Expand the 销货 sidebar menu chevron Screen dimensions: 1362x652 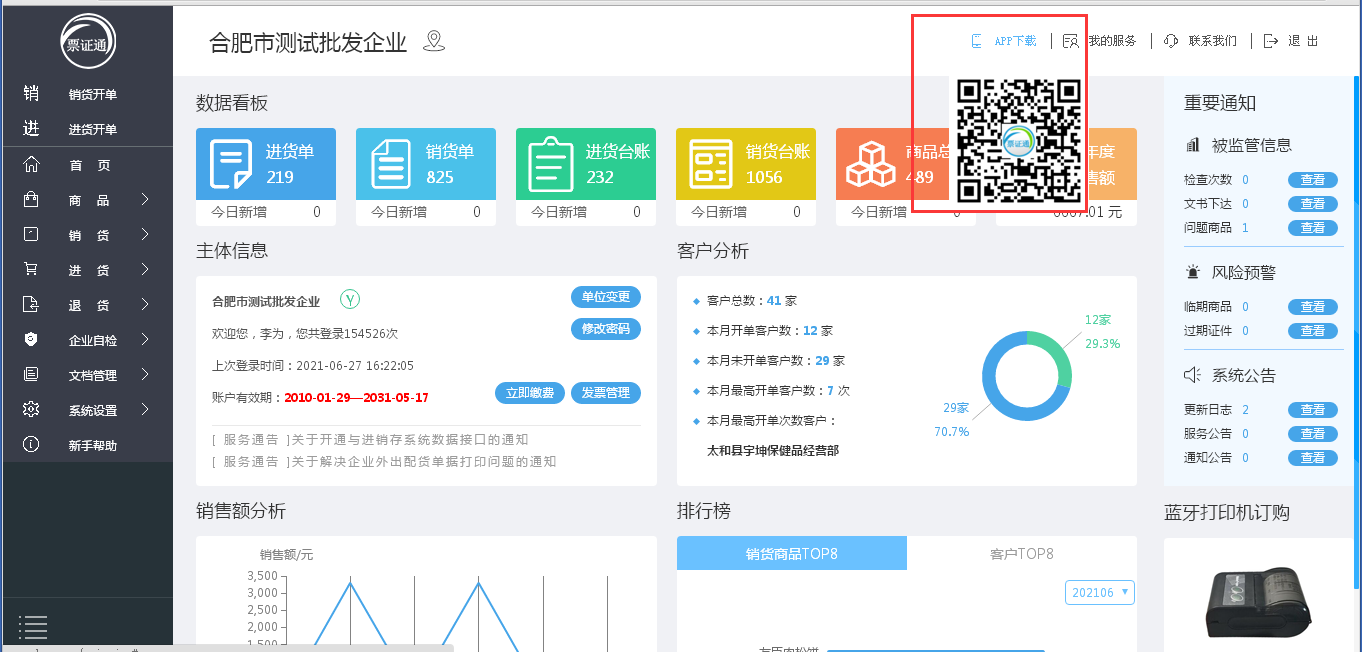click(145, 235)
